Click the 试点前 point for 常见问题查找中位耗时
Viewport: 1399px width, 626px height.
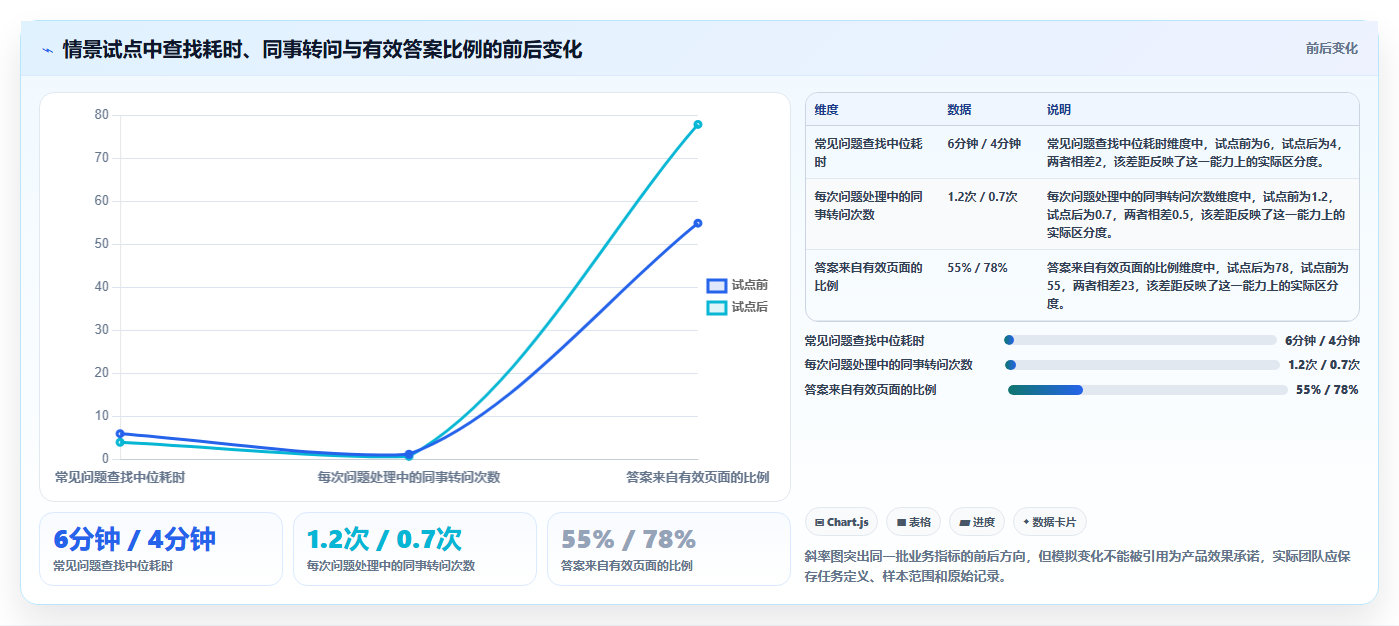pyautogui.click(x=120, y=433)
